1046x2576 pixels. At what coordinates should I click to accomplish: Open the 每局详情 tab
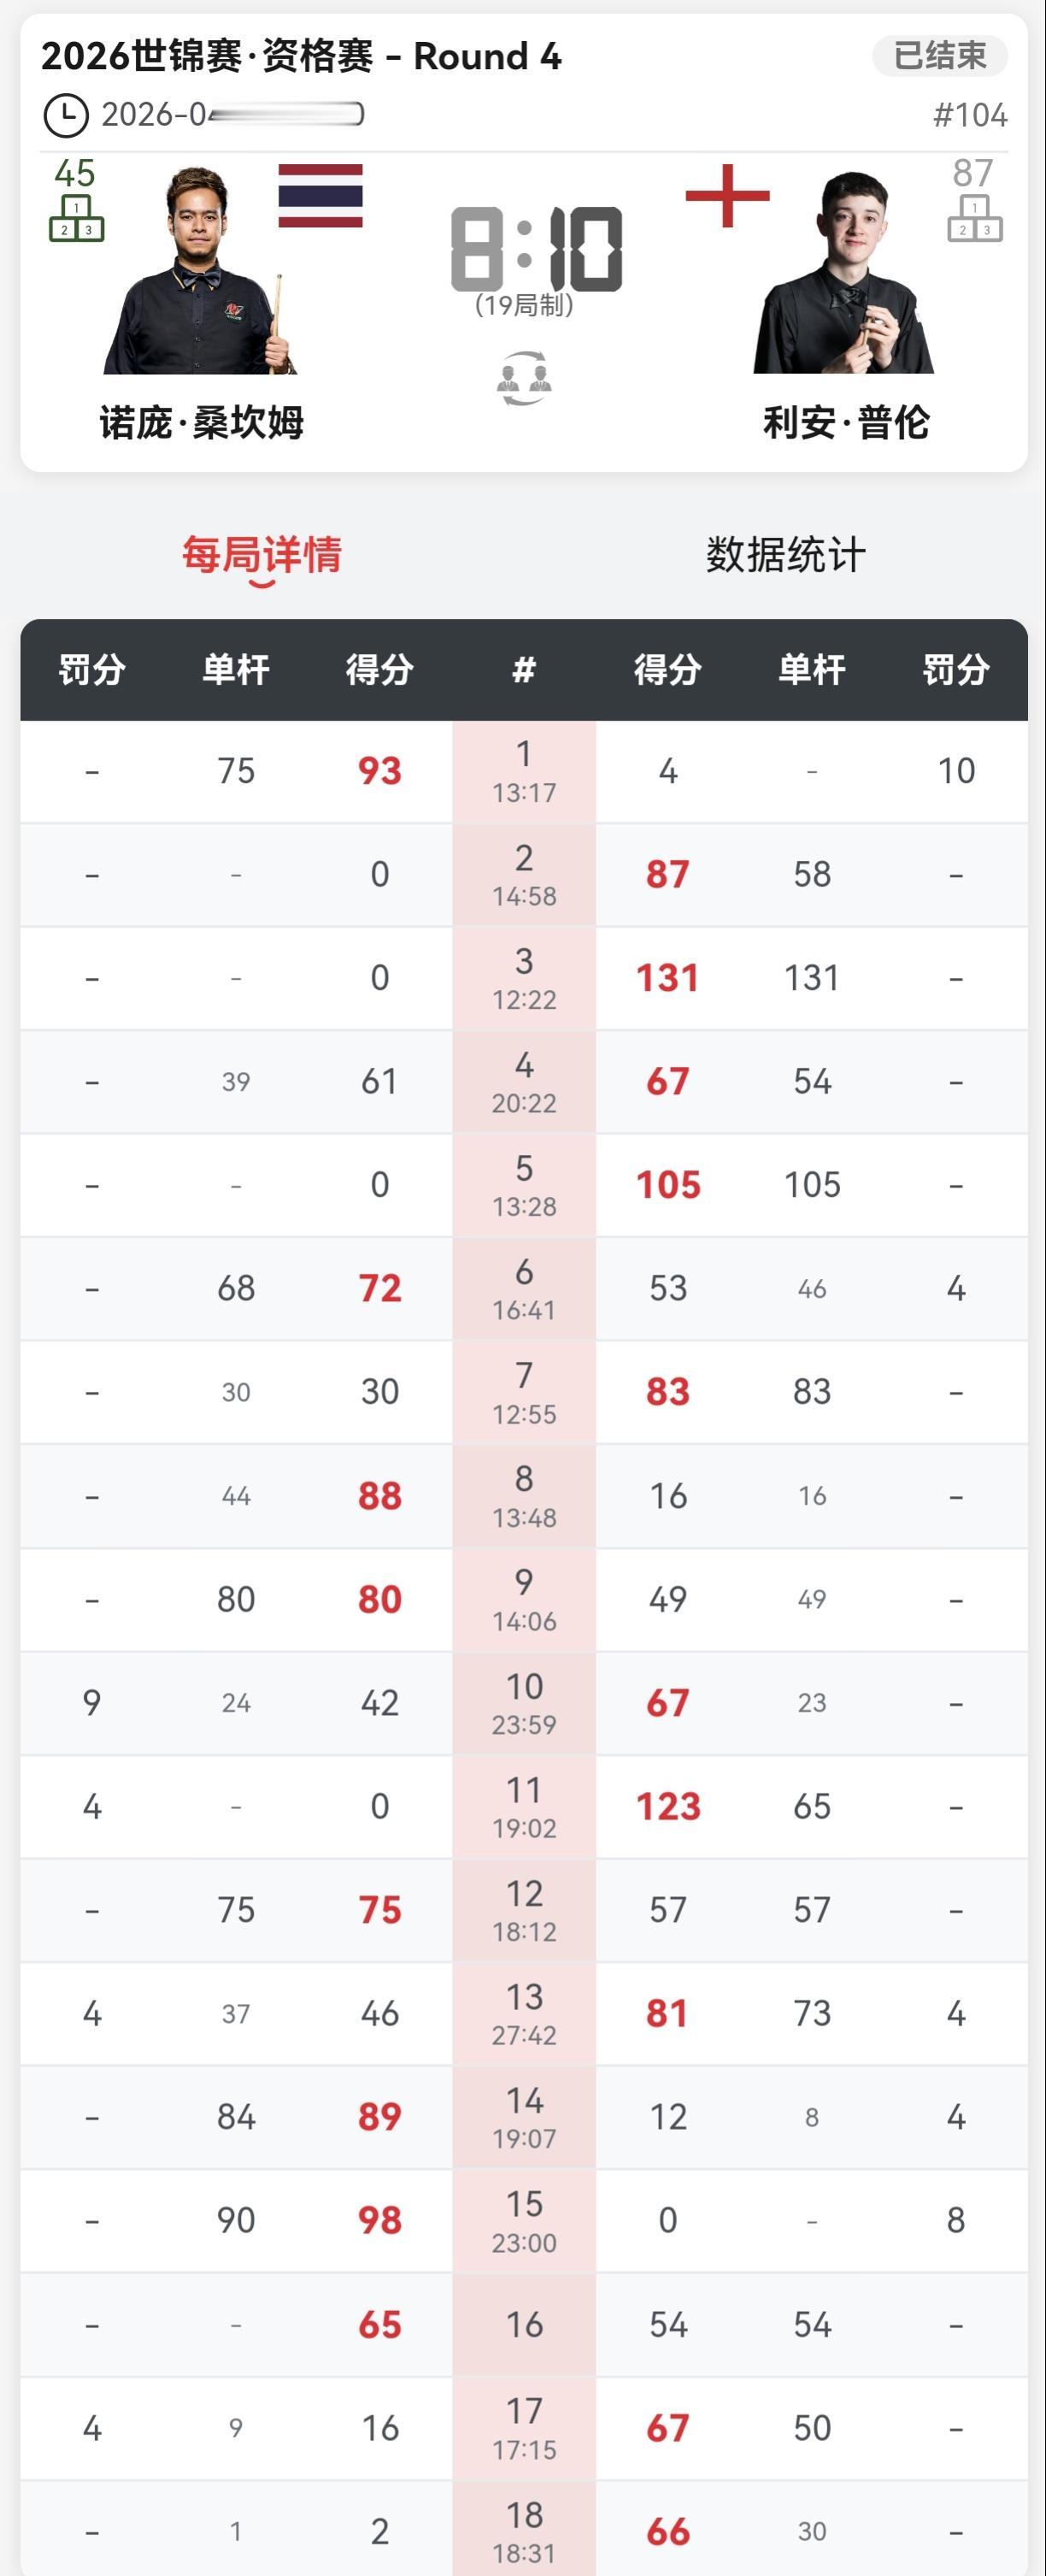point(262,555)
